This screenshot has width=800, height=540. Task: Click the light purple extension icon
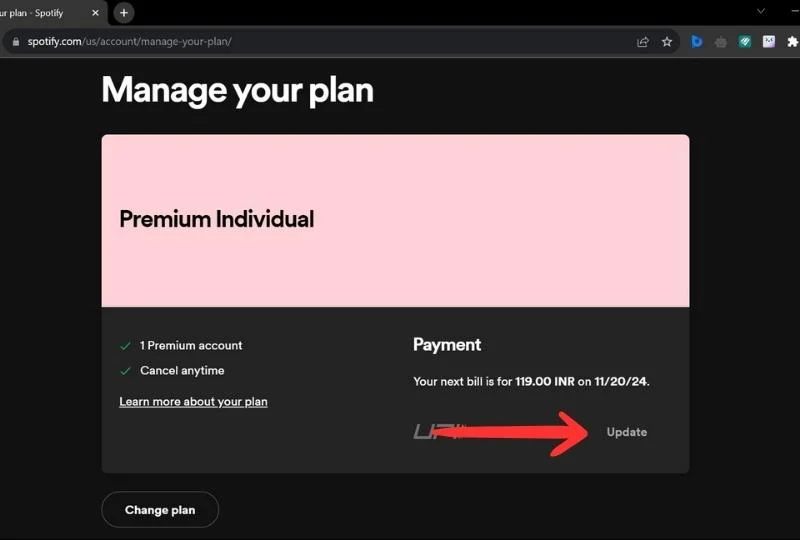[x=769, y=42]
